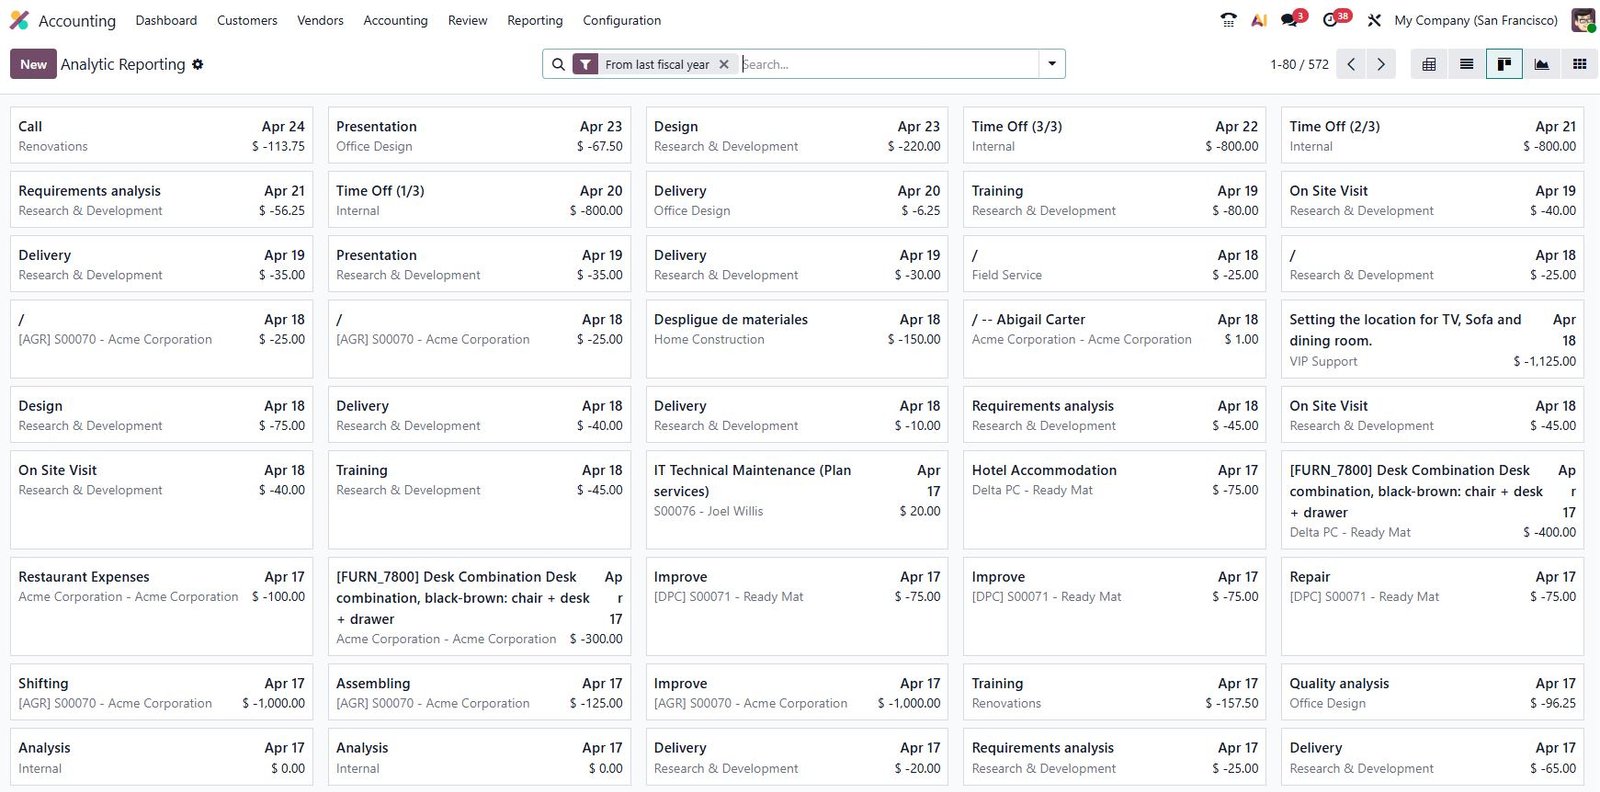This screenshot has width=1600, height=792.
Task: Click into the Search input field
Action: click(888, 64)
